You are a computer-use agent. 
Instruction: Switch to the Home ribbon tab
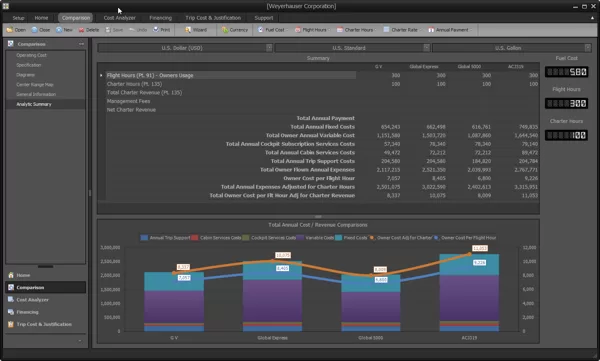(41, 18)
